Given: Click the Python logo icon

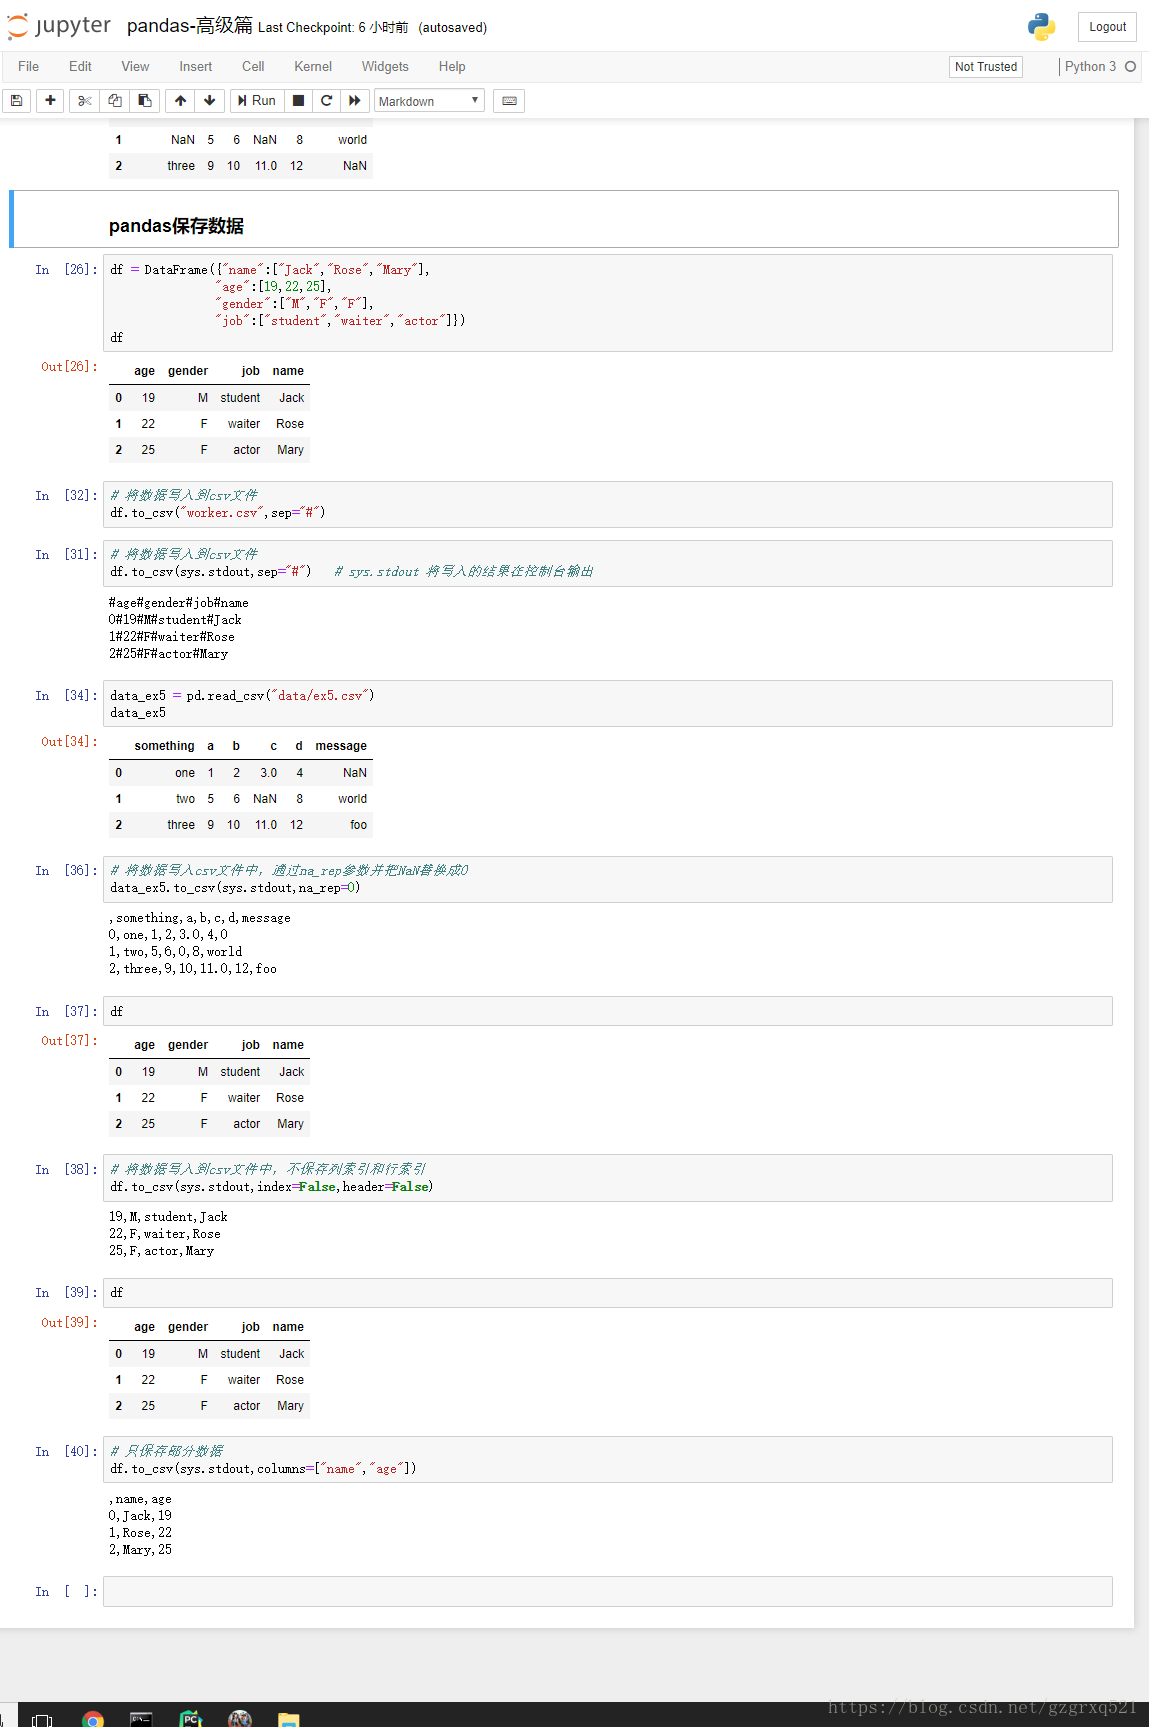Looking at the screenshot, I should pyautogui.click(x=1042, y=27).
